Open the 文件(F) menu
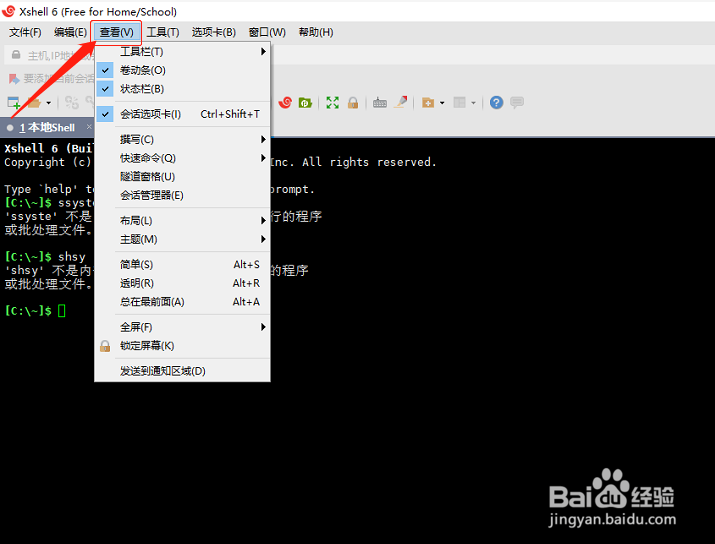Image resolution: width=715 pixels, height=544 pixels. click(x=25, y=32)
